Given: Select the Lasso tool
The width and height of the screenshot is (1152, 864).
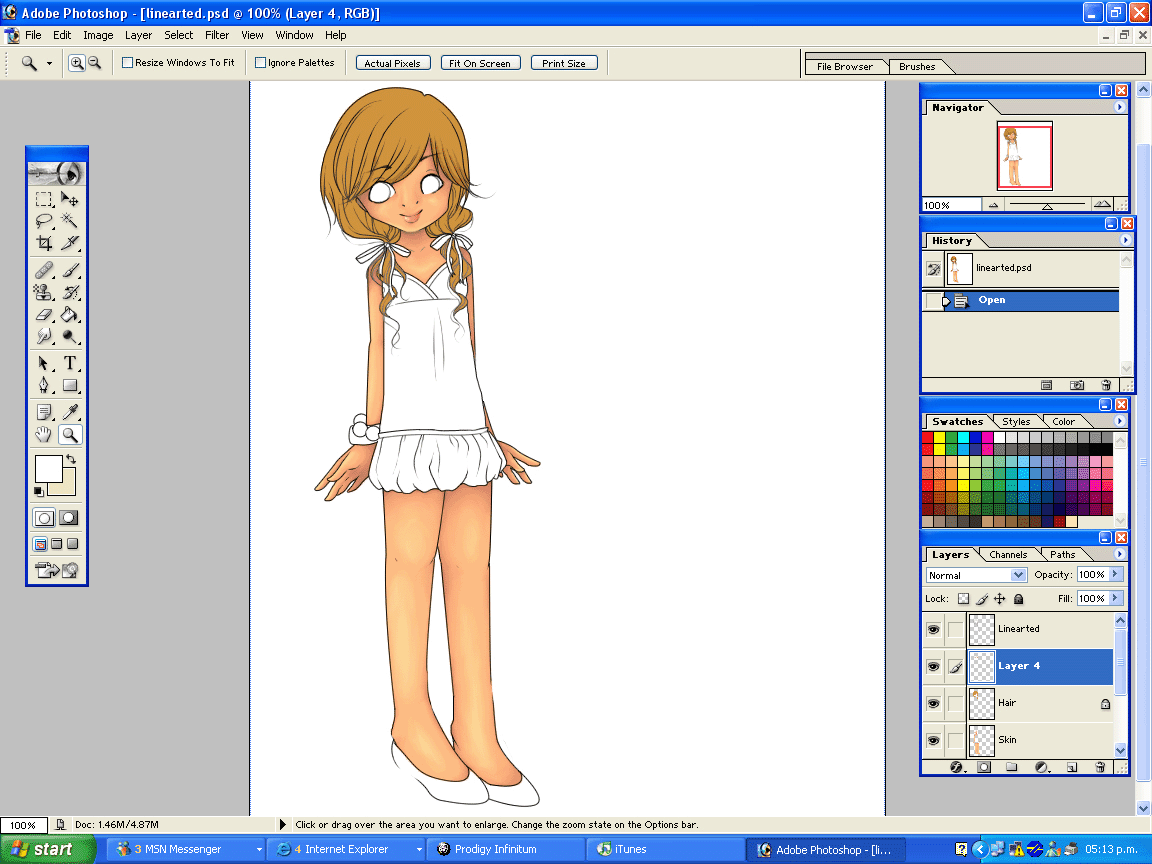Looking at the screenshot, I should tap(44, 221).
